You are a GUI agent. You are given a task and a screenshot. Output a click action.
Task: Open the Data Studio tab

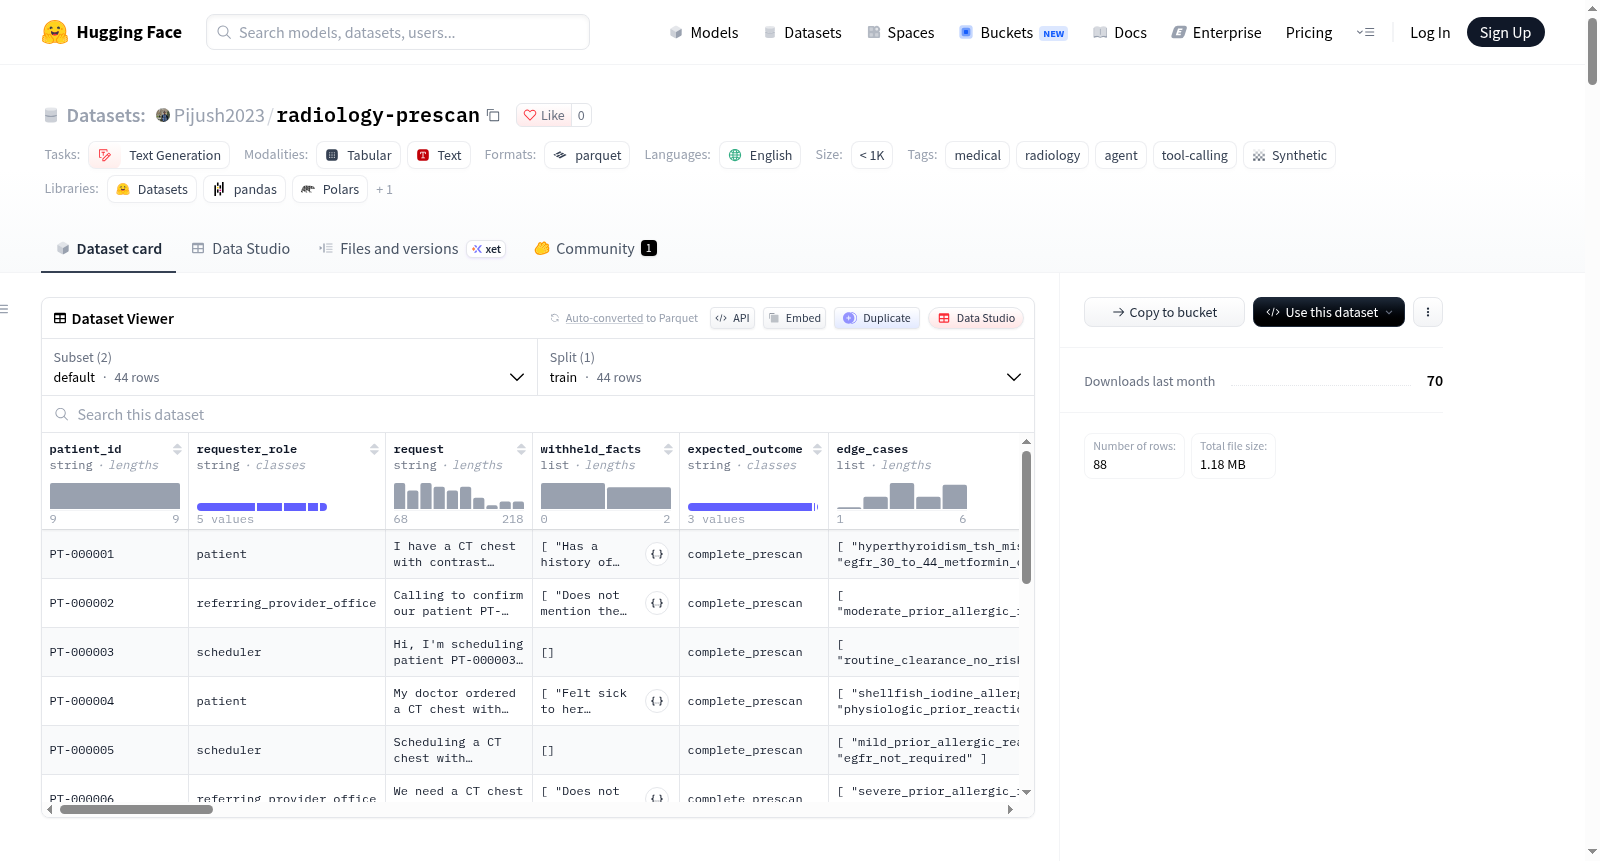[x=241, y=249]
